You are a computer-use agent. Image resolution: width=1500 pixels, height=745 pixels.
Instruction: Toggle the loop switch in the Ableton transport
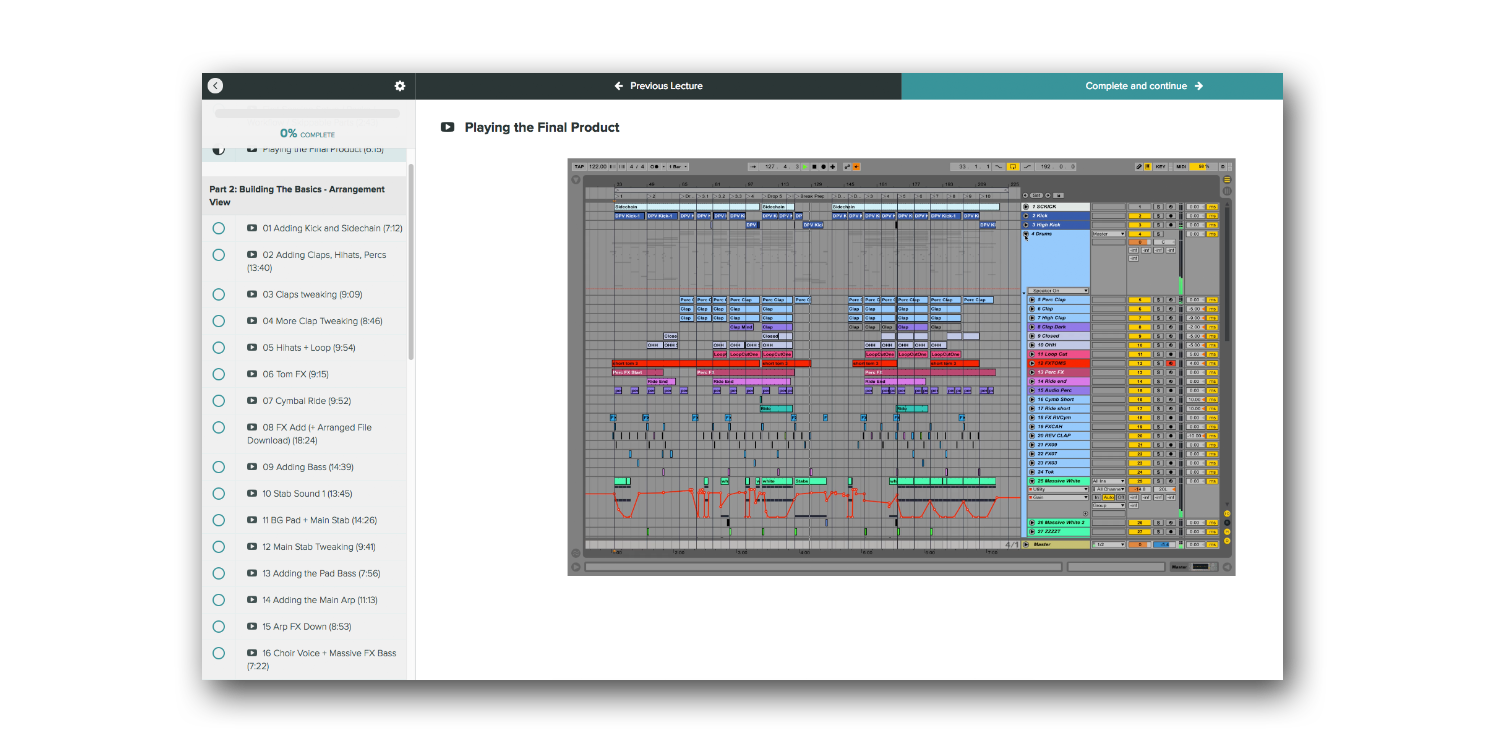1012,166
